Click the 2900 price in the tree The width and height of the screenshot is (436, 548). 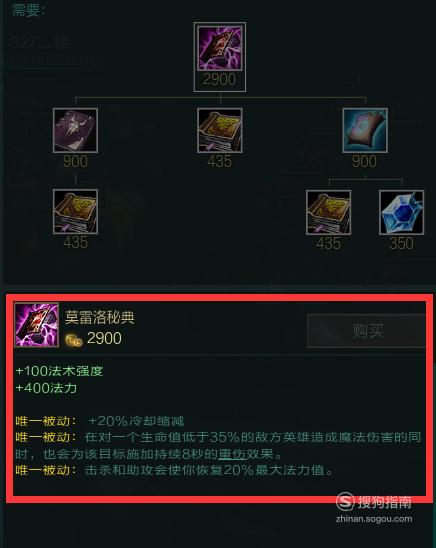[x=219, y=79]
